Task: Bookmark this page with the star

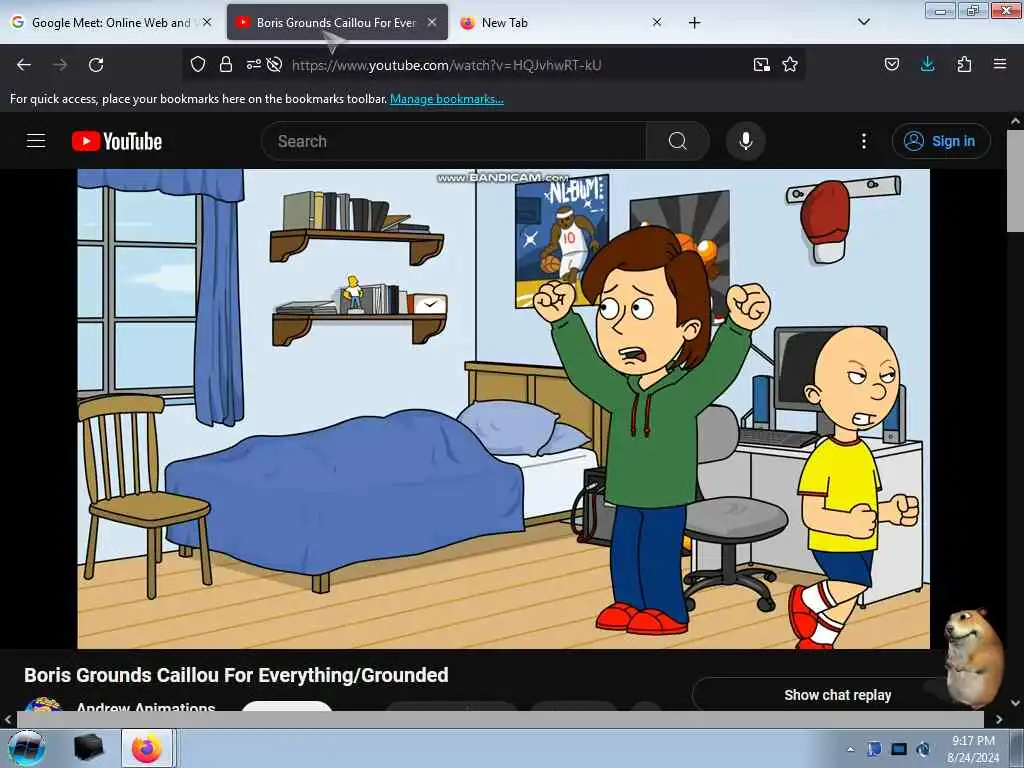Action: point(790,64)
